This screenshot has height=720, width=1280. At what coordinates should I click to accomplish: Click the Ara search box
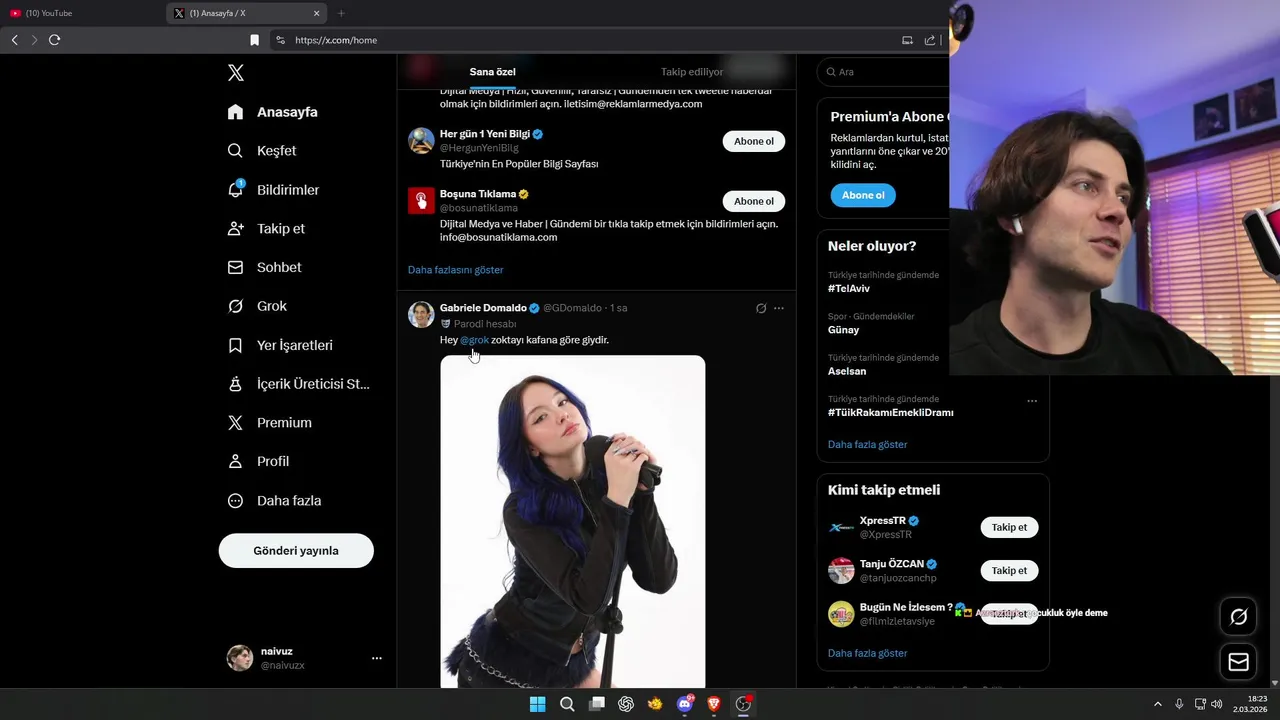point(884,72)
